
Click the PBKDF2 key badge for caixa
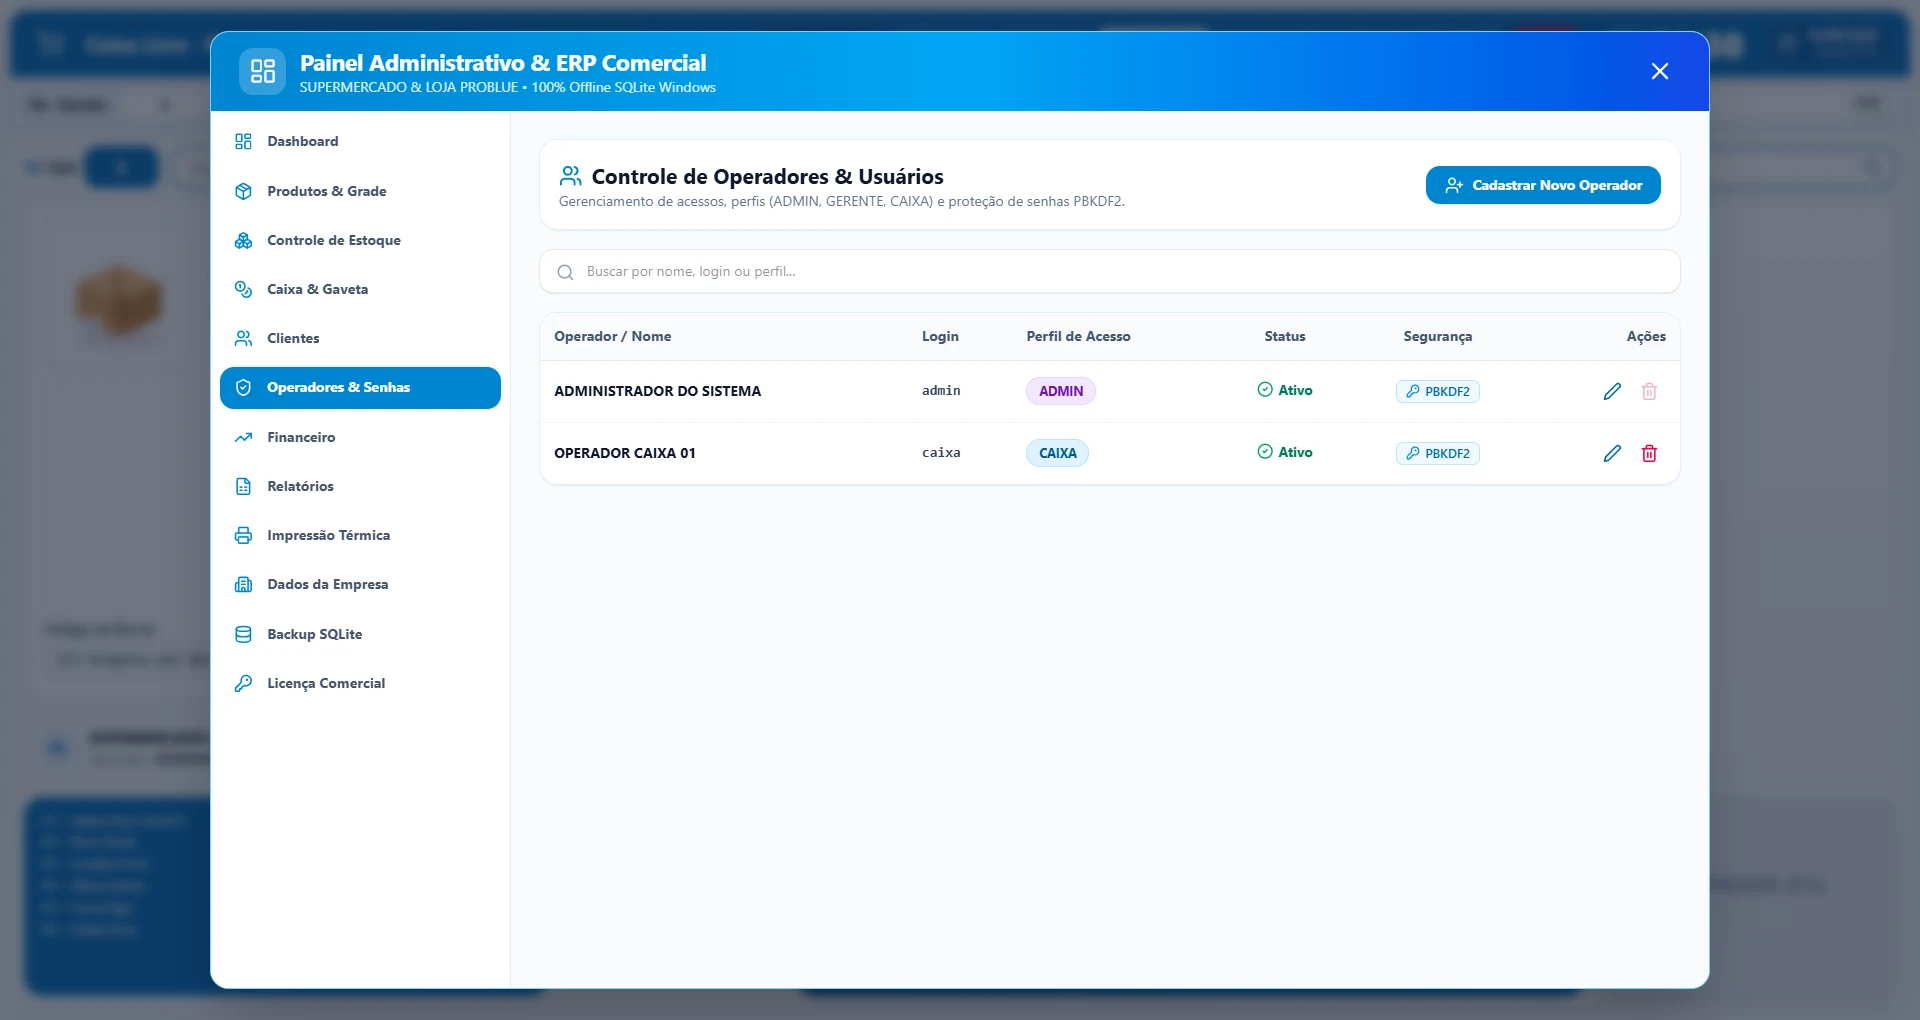click(1437, 453)
